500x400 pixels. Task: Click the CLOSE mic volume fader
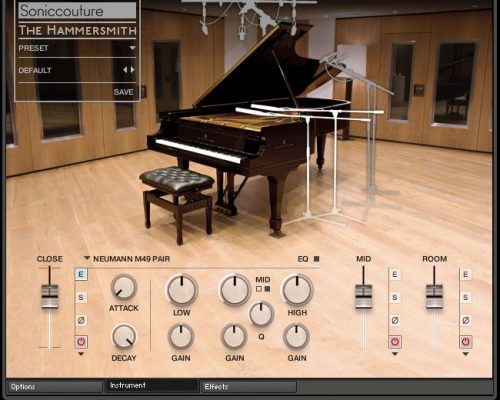(50, 296)
